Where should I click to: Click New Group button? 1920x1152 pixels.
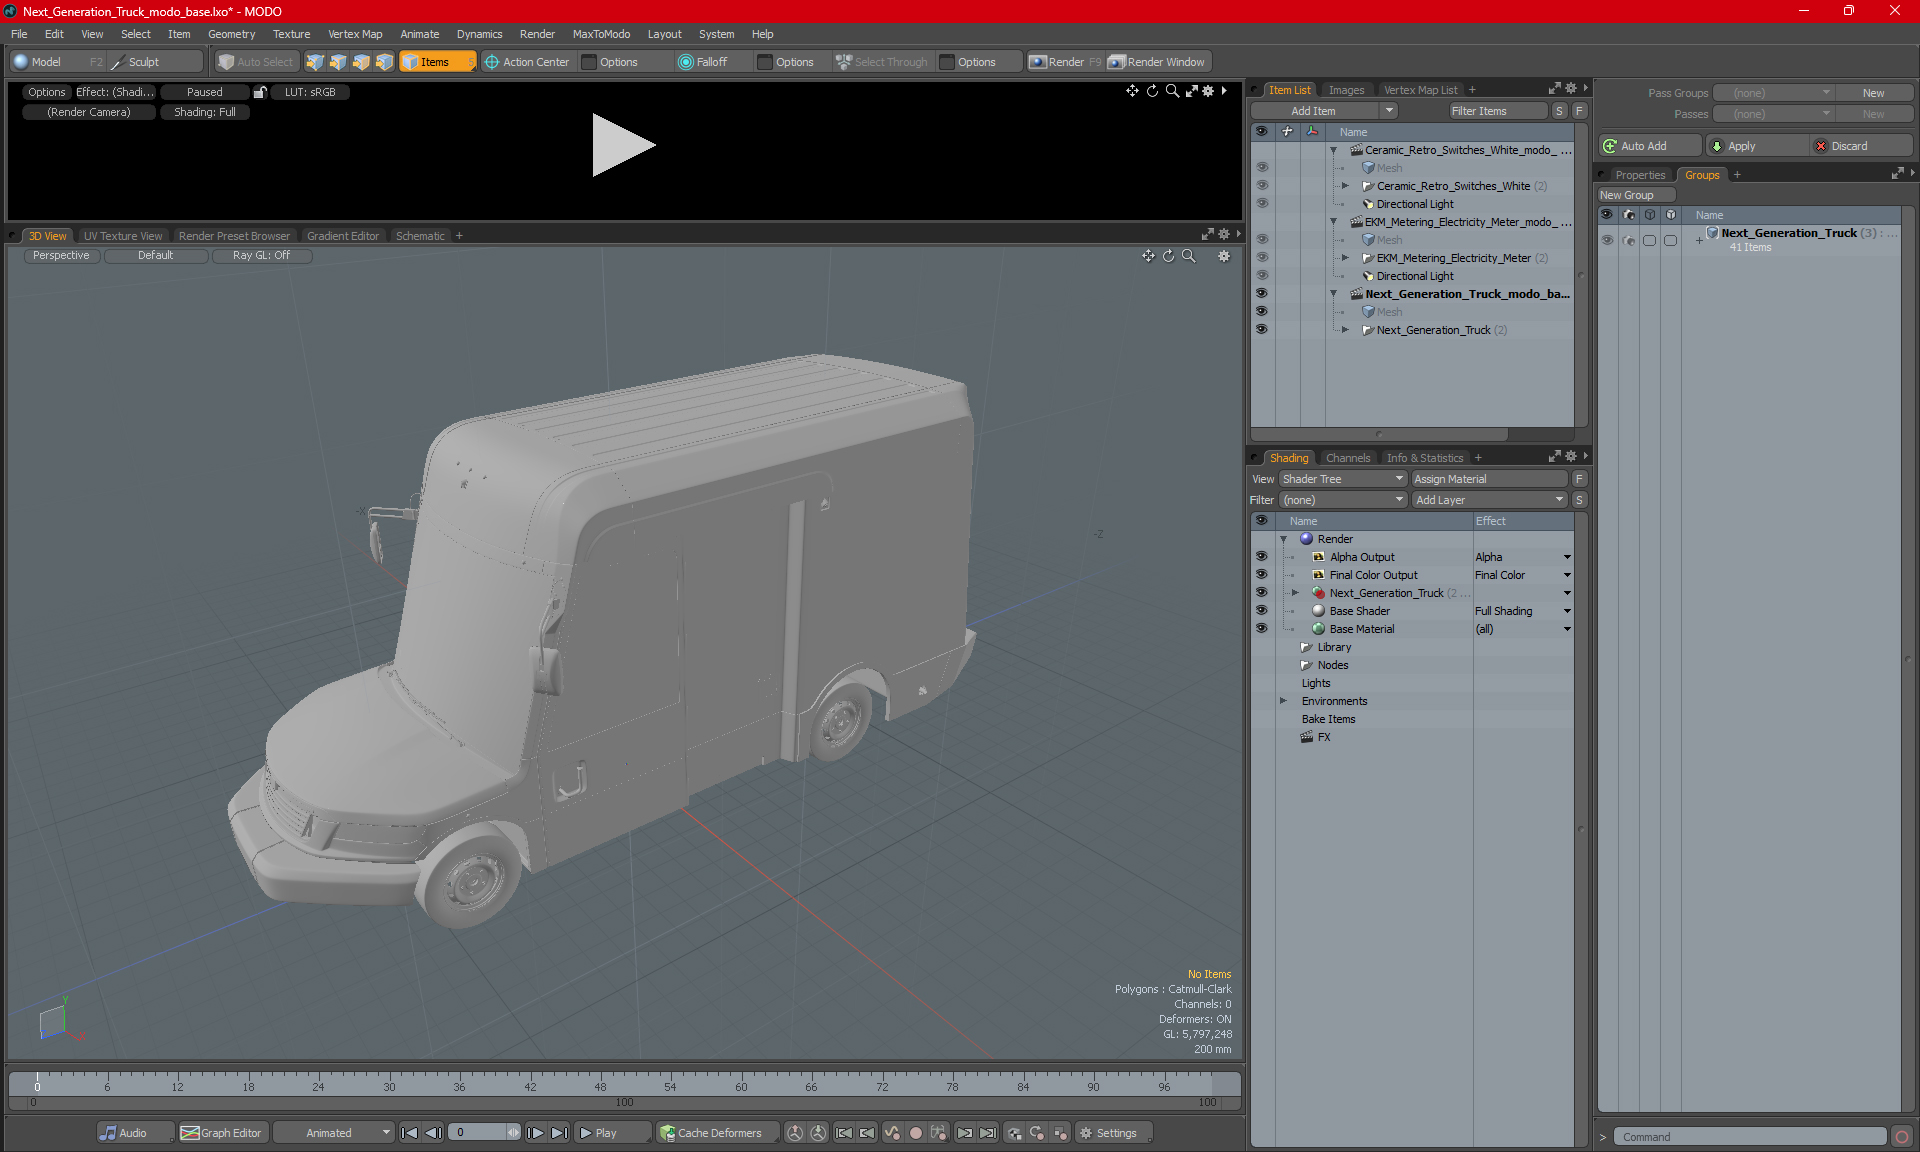1636,195
